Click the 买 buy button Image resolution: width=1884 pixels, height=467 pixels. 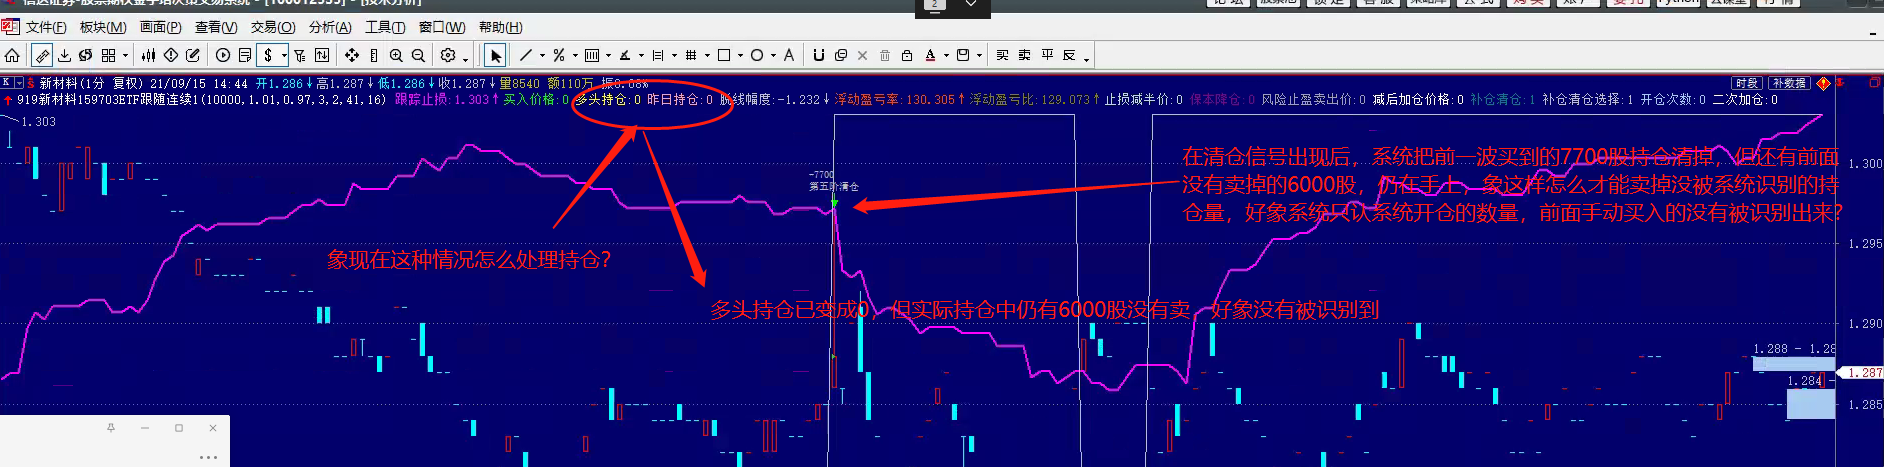click(1002, 55)
